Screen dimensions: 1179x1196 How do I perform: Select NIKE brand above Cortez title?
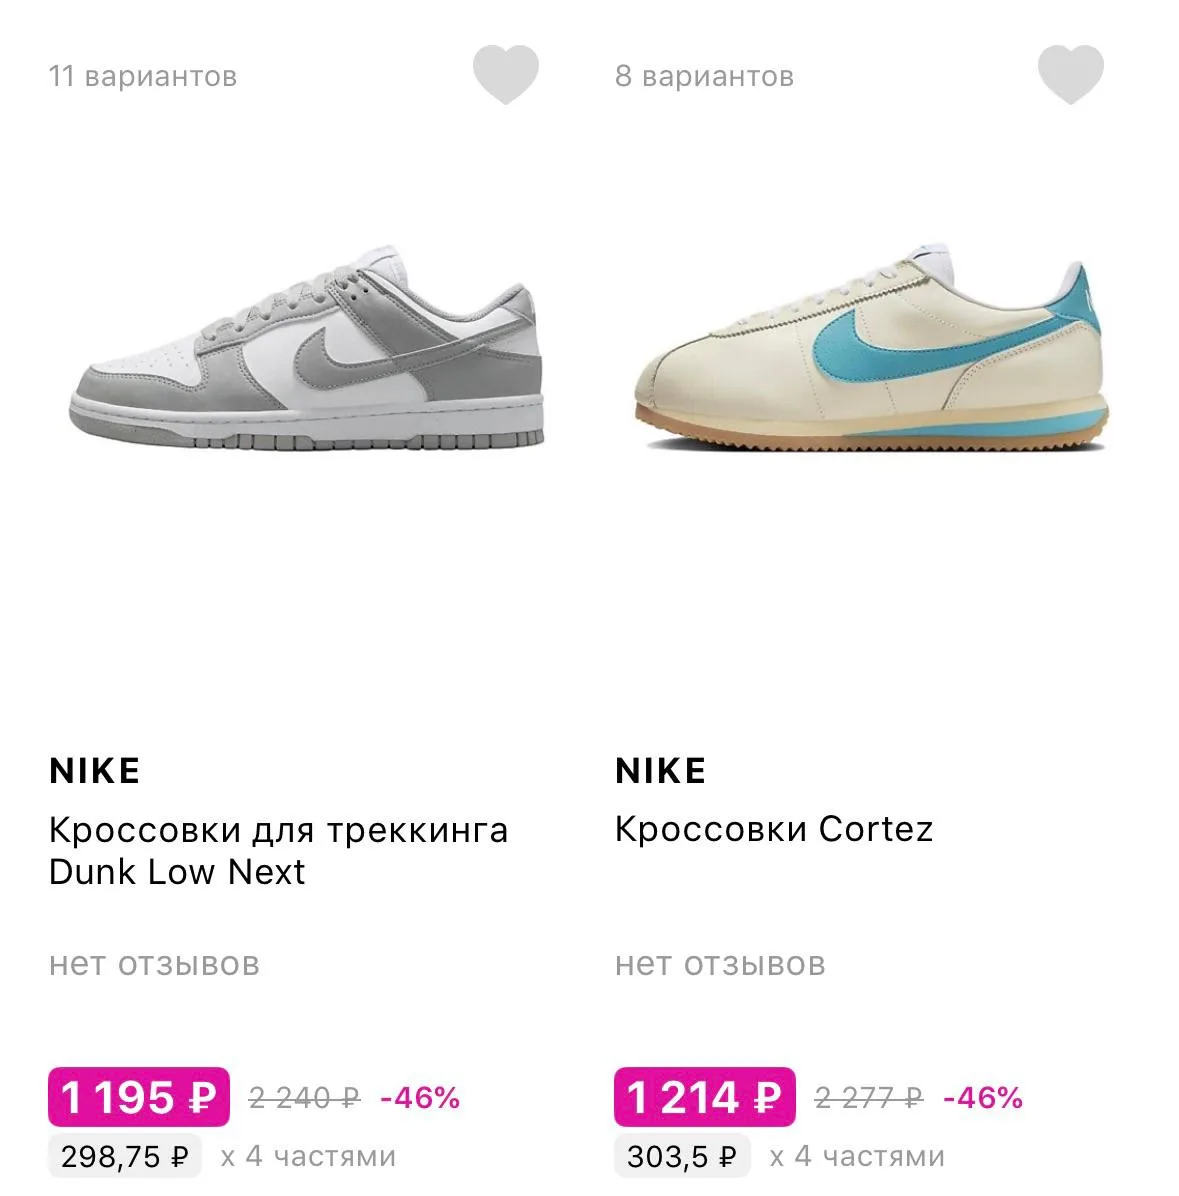click(x=660, y=770)
